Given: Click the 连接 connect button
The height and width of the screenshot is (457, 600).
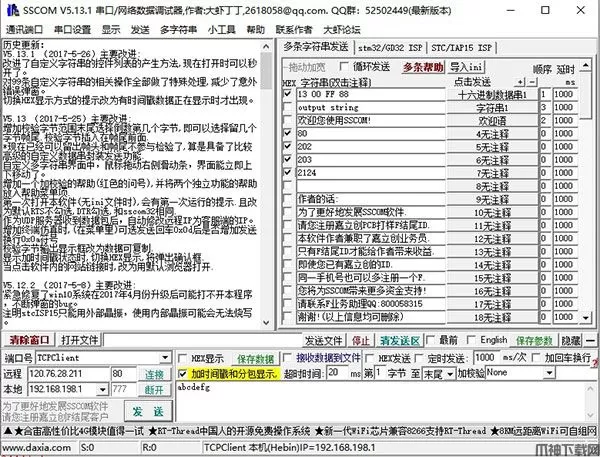Looking at the screenshot, I should [153, 373].
